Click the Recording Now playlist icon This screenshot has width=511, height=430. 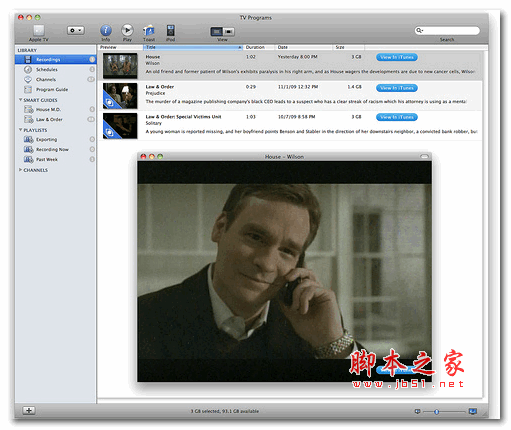pyautogui.click(x=29, y=149)
